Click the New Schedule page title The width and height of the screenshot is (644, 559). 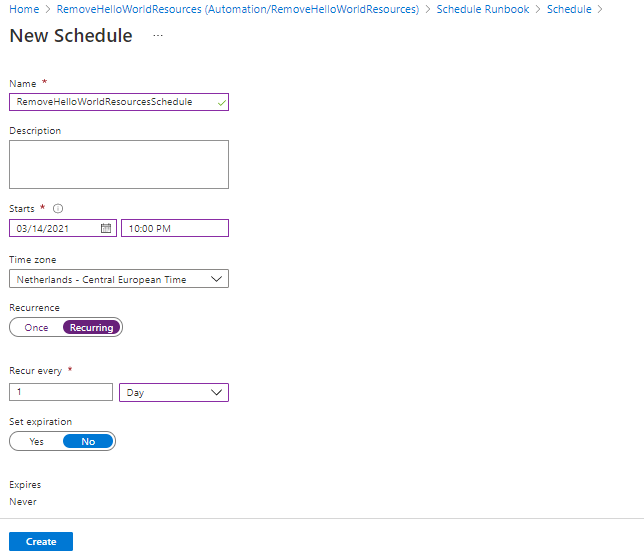click(71, 36)
